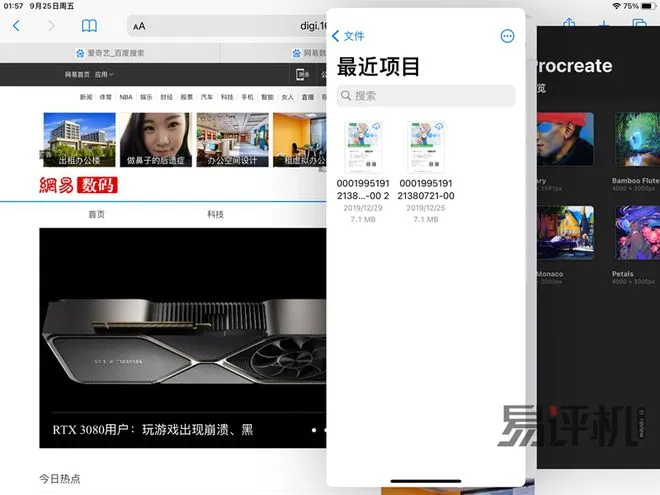Image resolution: width=660 pixels, height=495 pixels.
Task: Open the 科技 channel in top nav
Action: pos(227,97)
